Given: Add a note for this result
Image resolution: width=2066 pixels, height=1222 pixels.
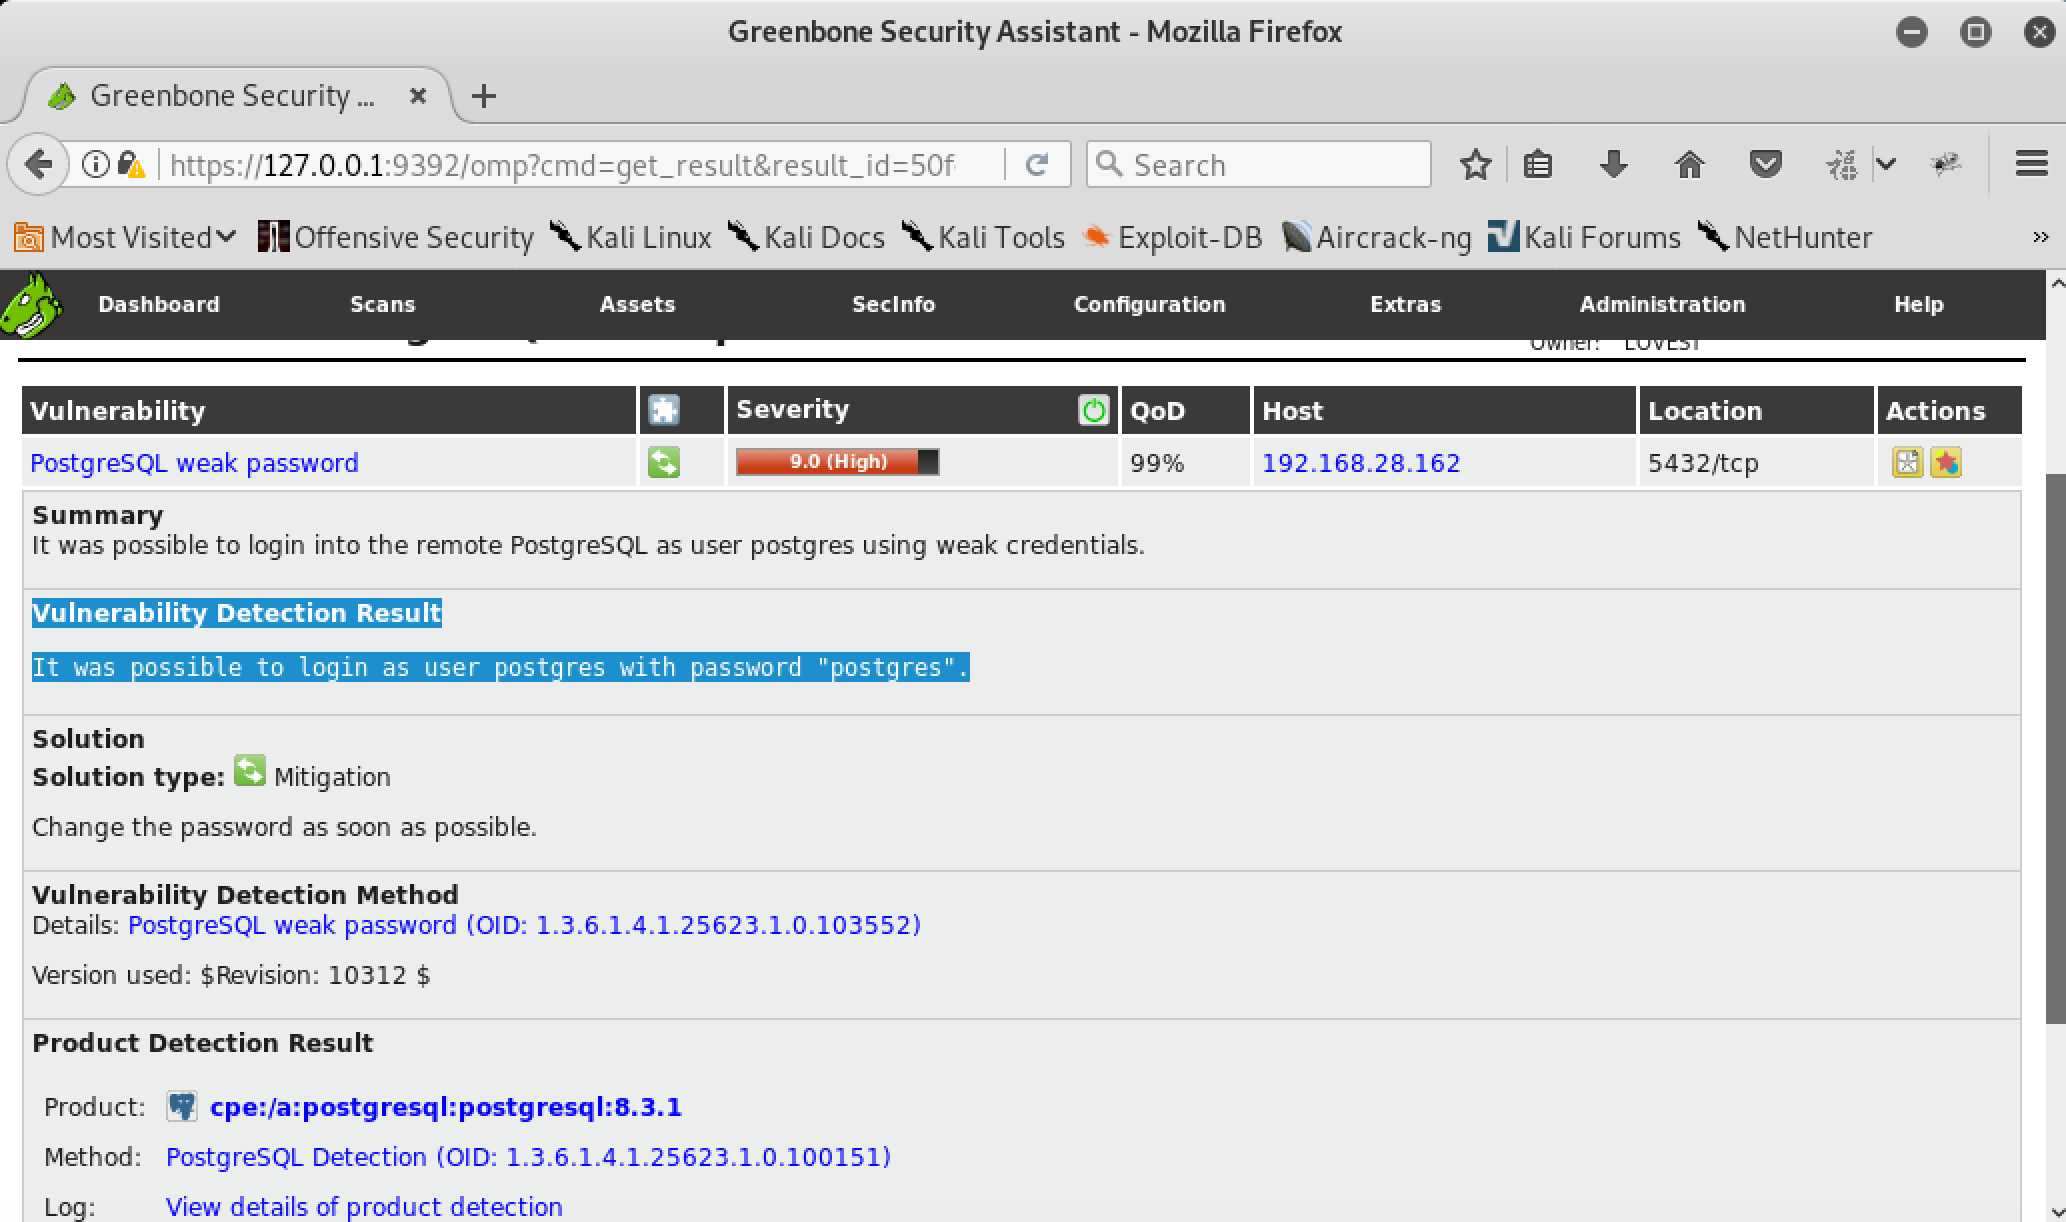Looking at the screenshot, I should (x=1907, y=462).
